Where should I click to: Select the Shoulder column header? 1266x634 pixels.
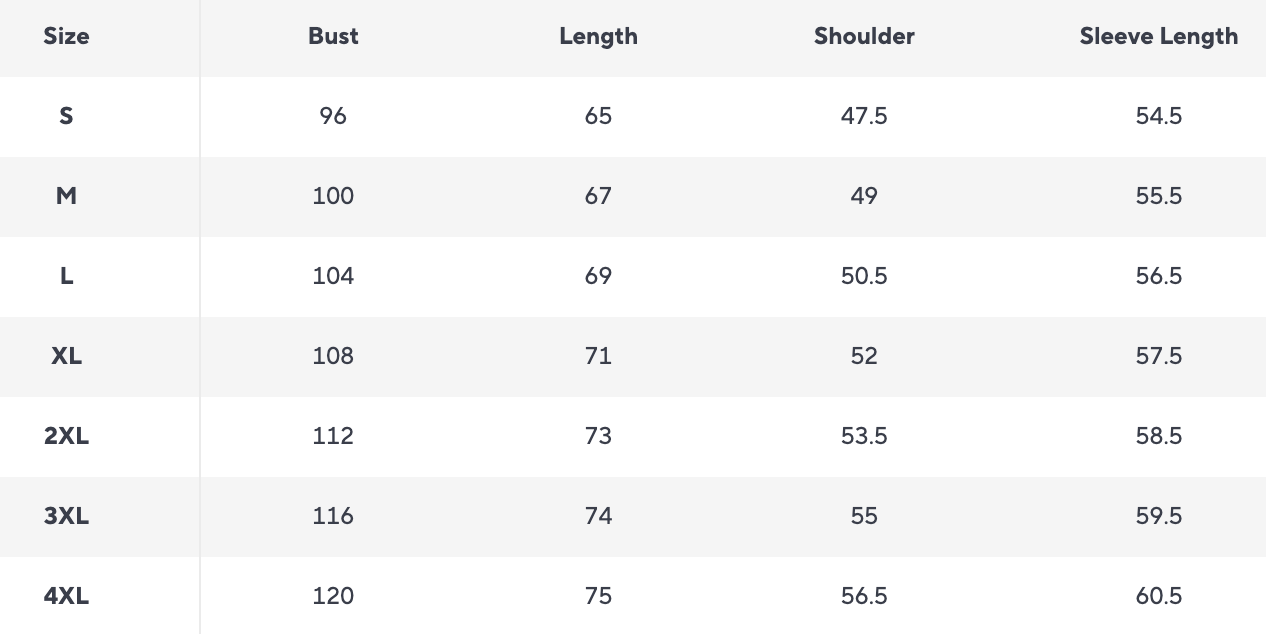864,37
